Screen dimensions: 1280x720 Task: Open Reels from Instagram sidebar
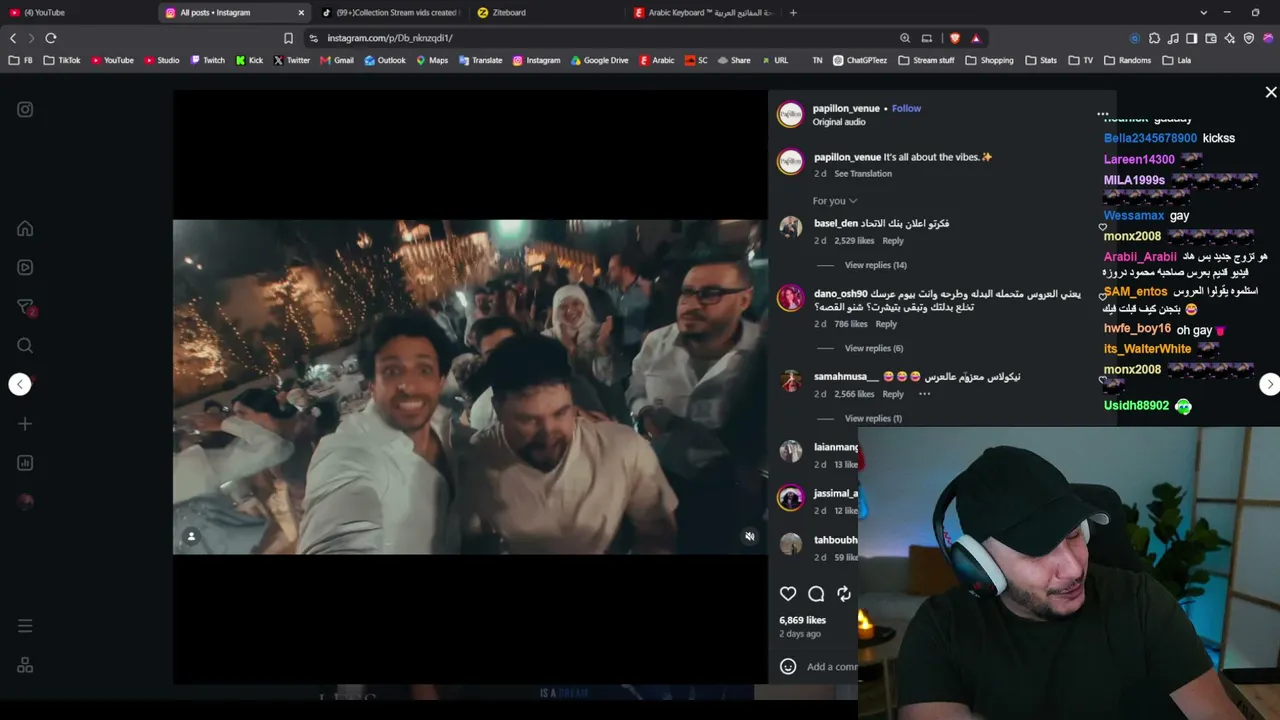click(x=25, y=268)
